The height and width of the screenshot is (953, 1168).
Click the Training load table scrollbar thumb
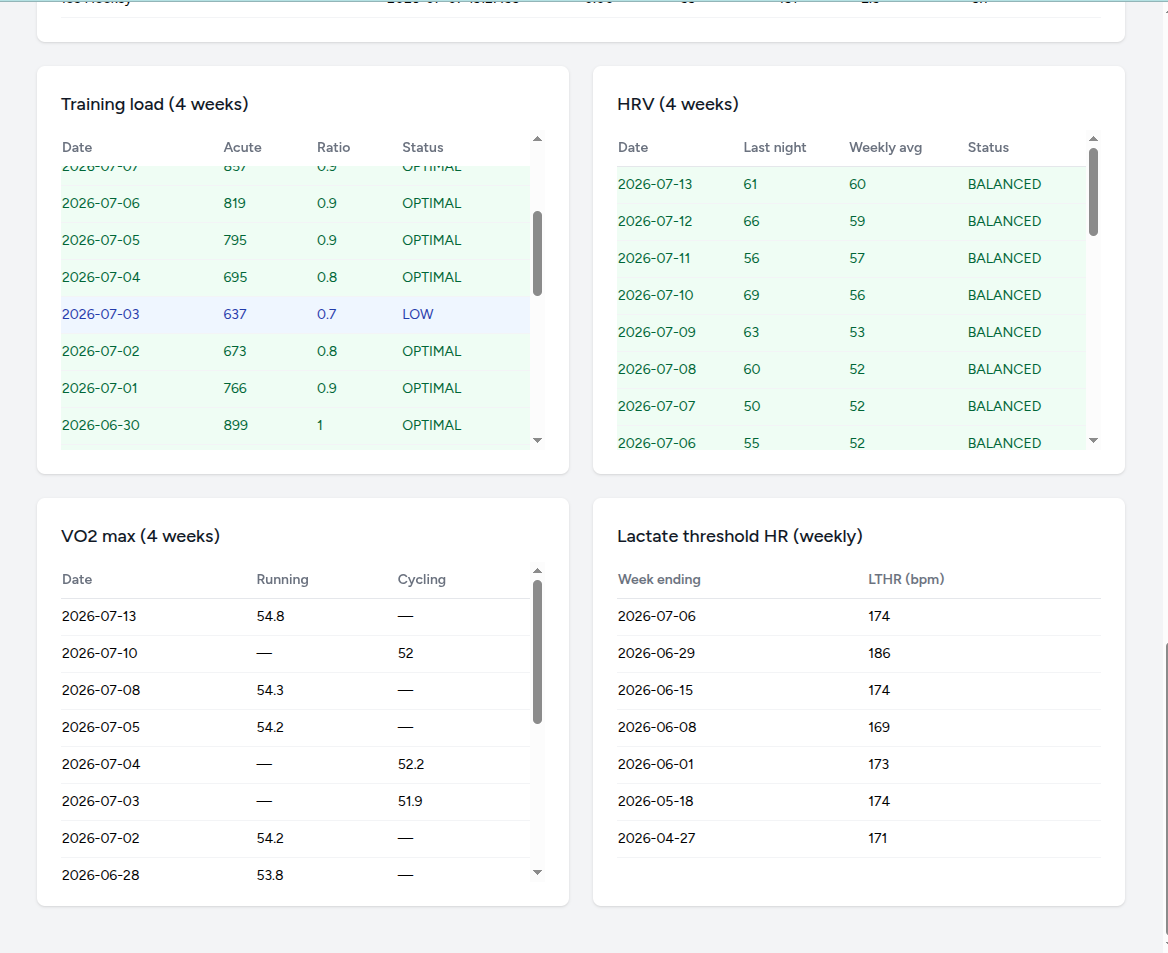click(537, 253)
